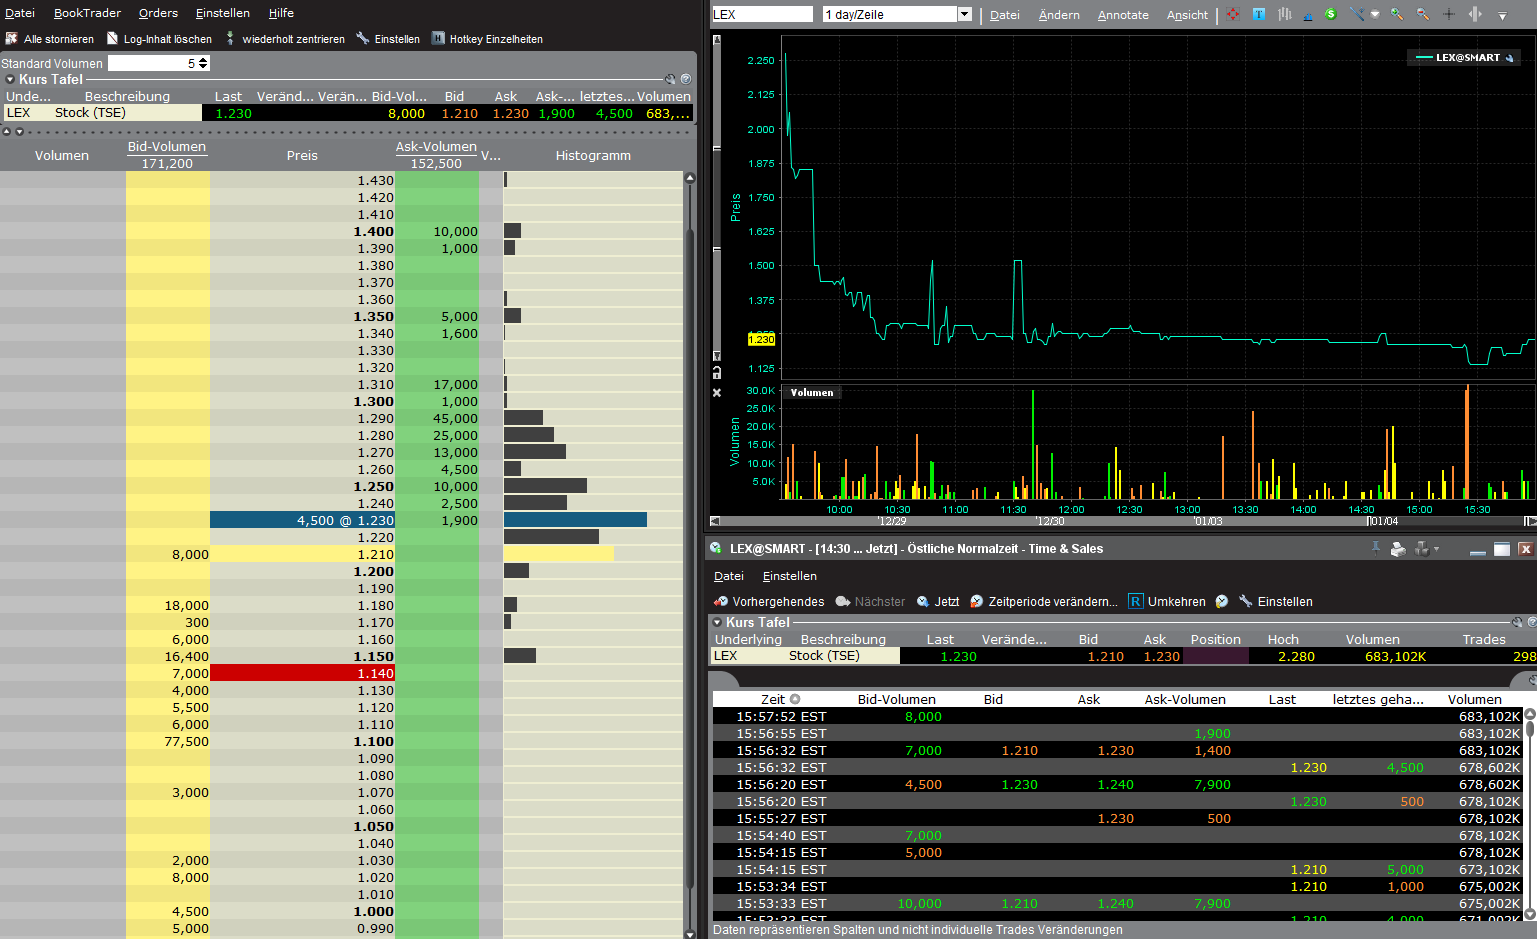
Task: Open LEX@SMART legend wrench settings
Action: tap(1510, 58)
